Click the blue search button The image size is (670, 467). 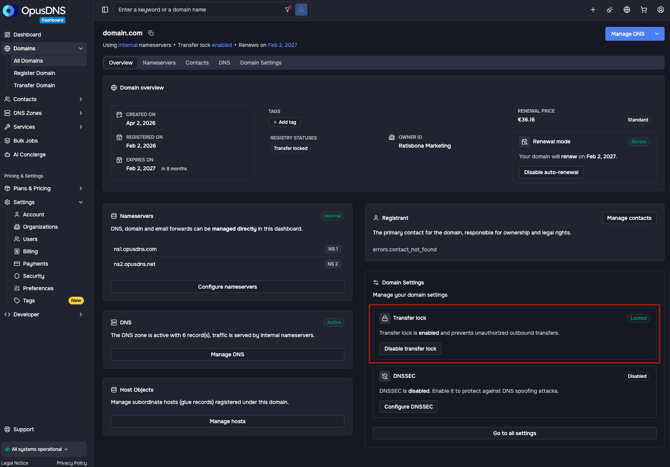tap(301, 9)
